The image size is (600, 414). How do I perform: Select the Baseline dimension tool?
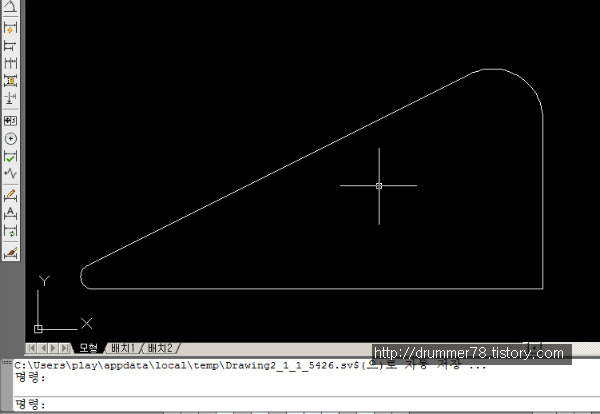click(10, 46)
